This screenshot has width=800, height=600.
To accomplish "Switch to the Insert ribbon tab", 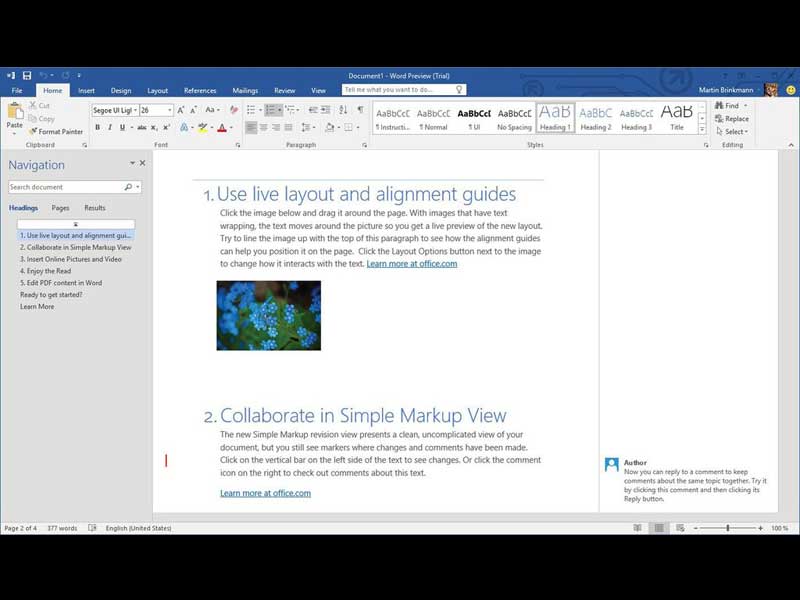I will [x=87, y=90].
